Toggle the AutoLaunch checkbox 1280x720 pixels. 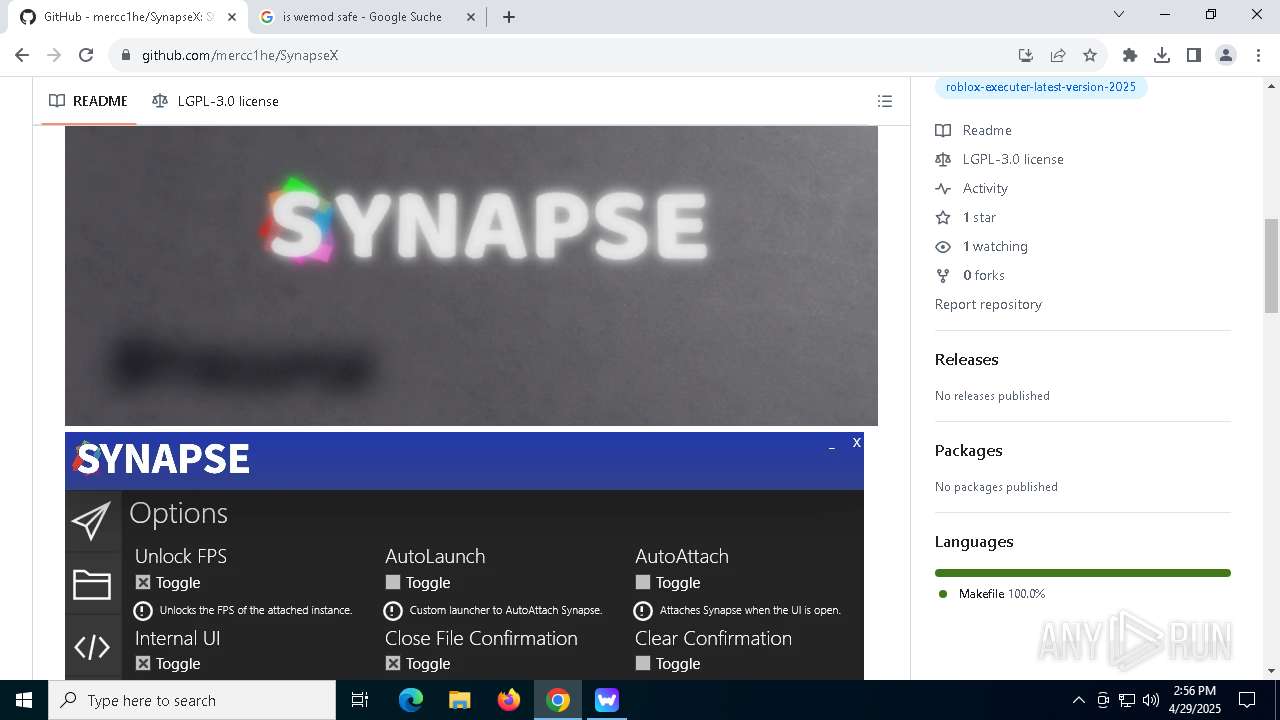[393, 582]
